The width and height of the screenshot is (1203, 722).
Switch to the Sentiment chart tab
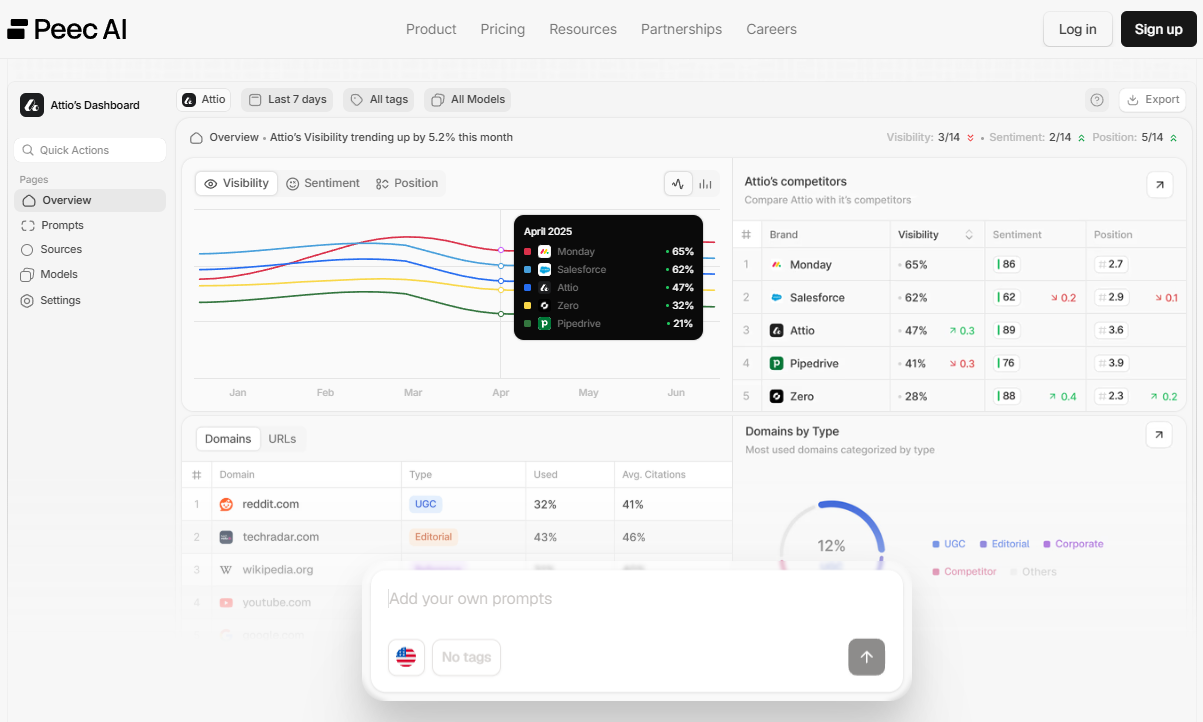pyautogui.click(x=323, y=183)
